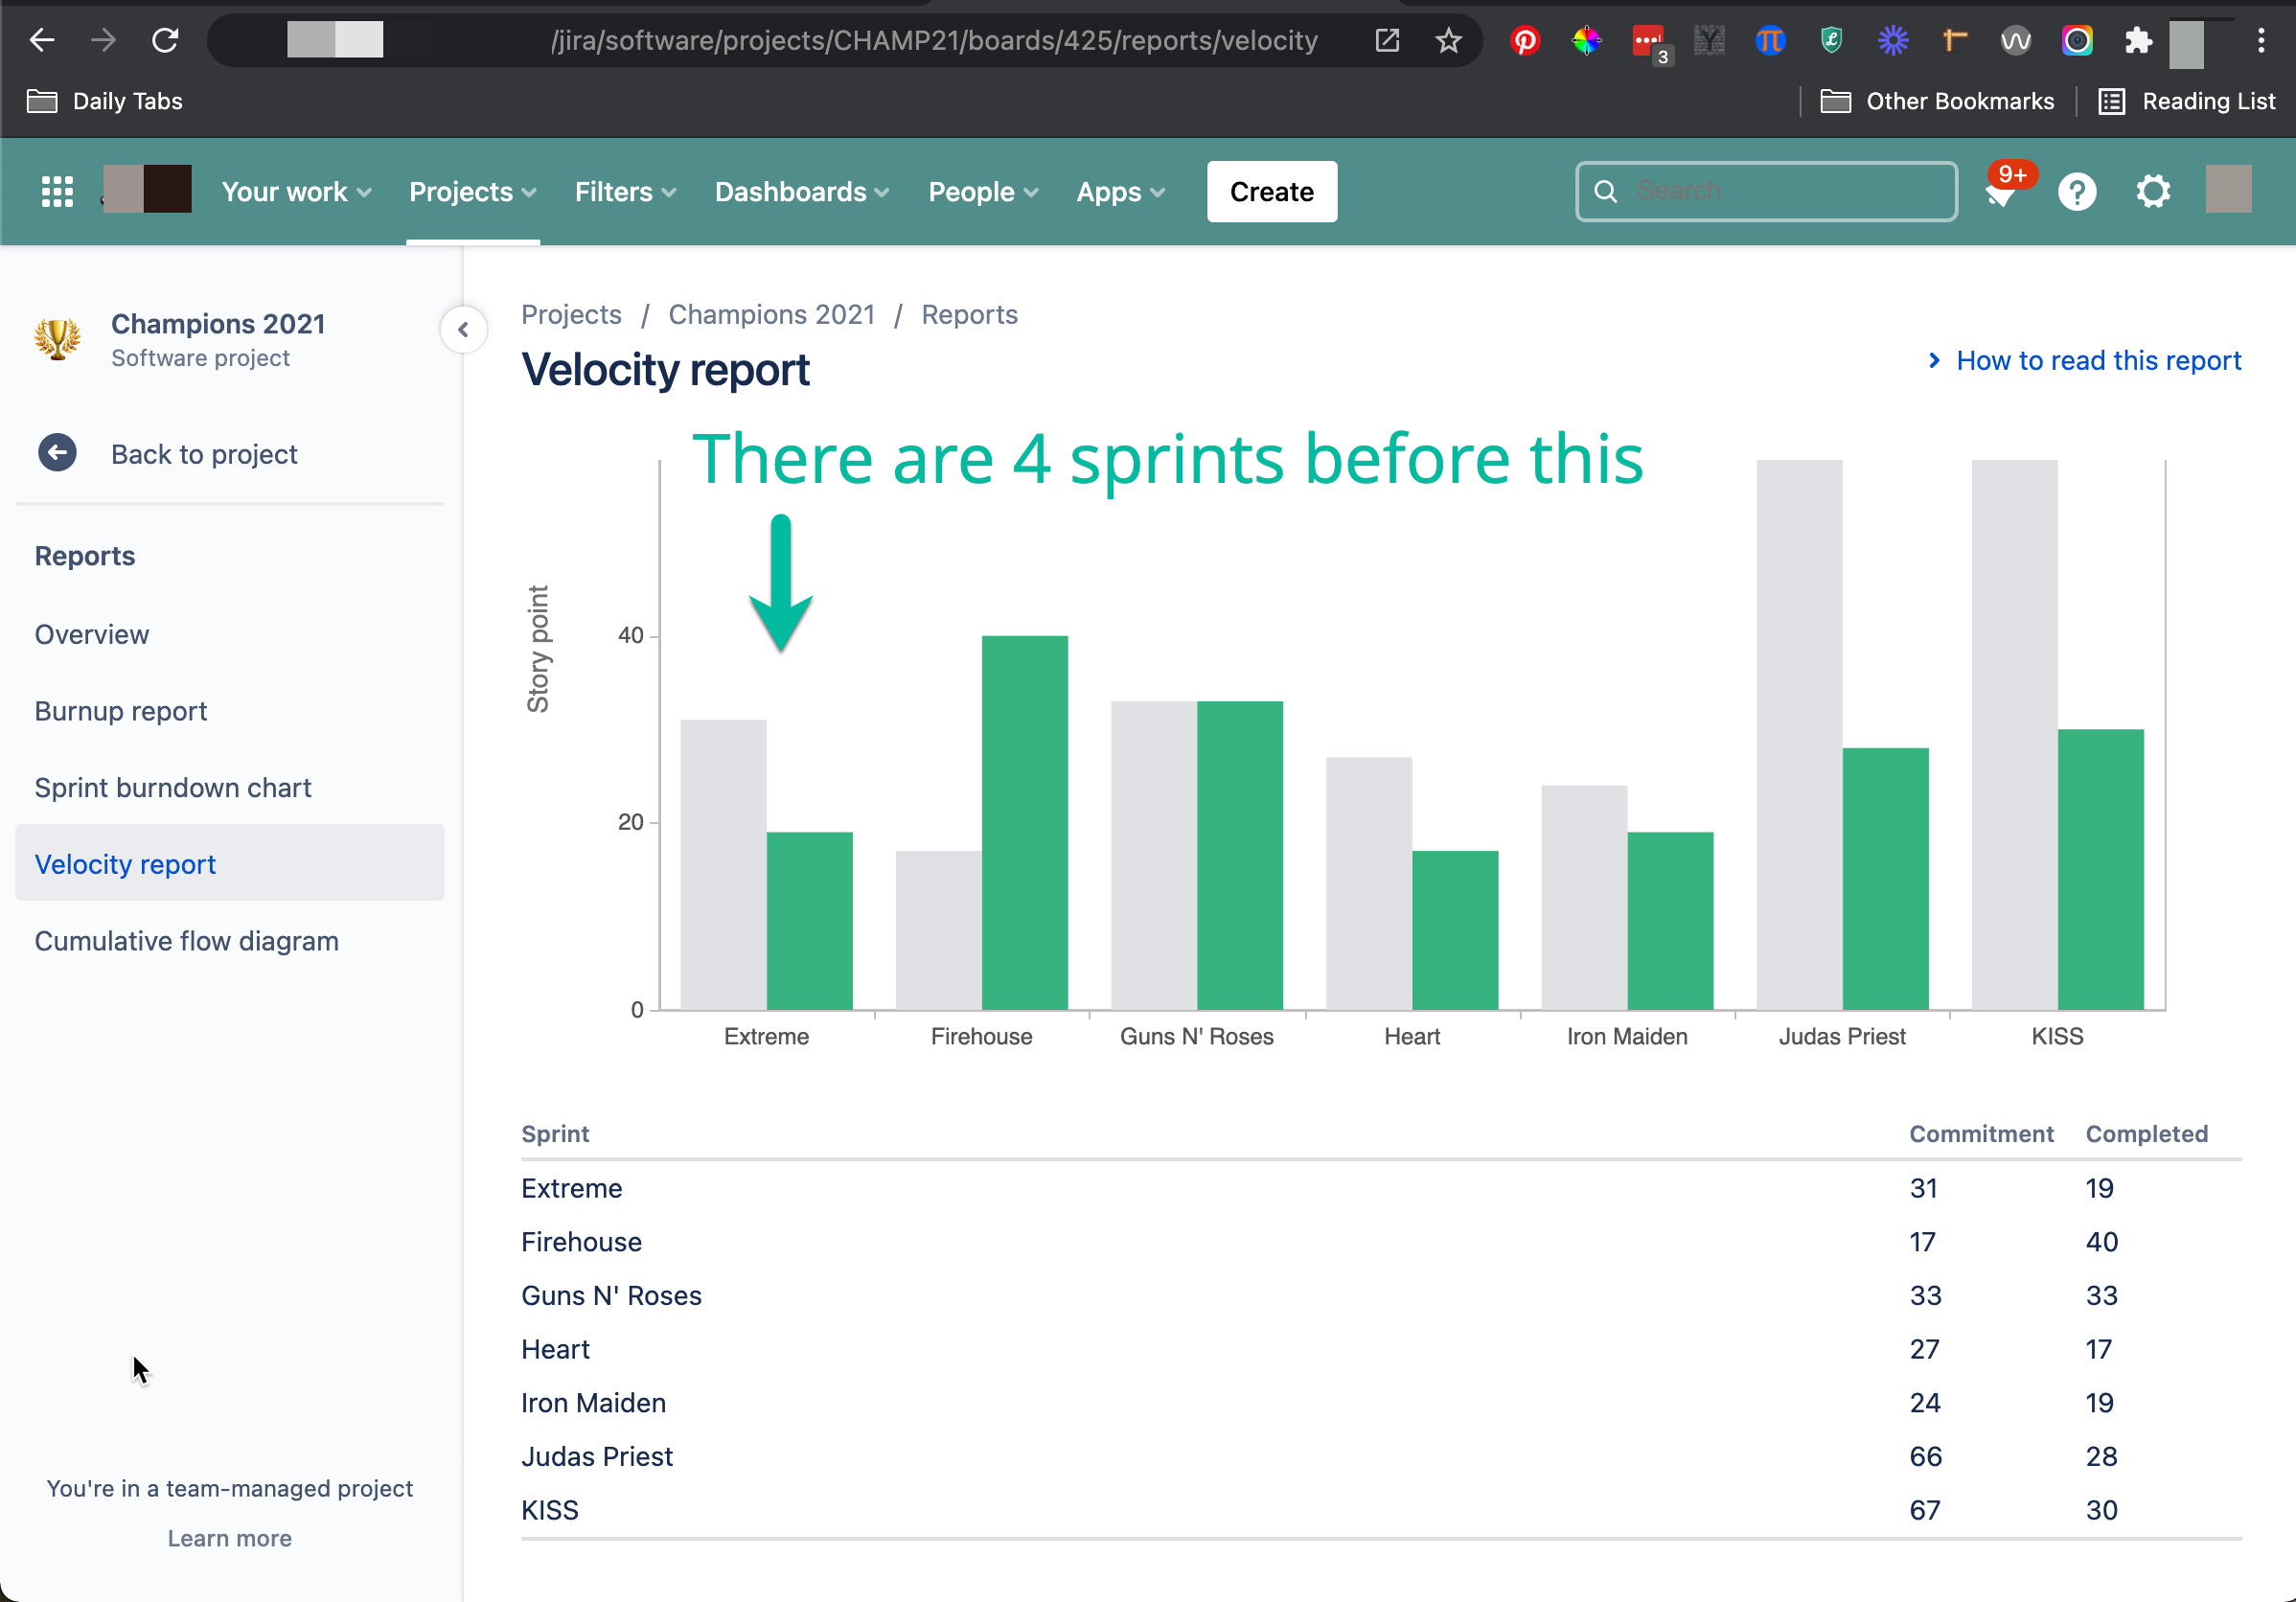Click the Create button
The height and width of the screenshot is (1602, 2296).
(1271, 191)
